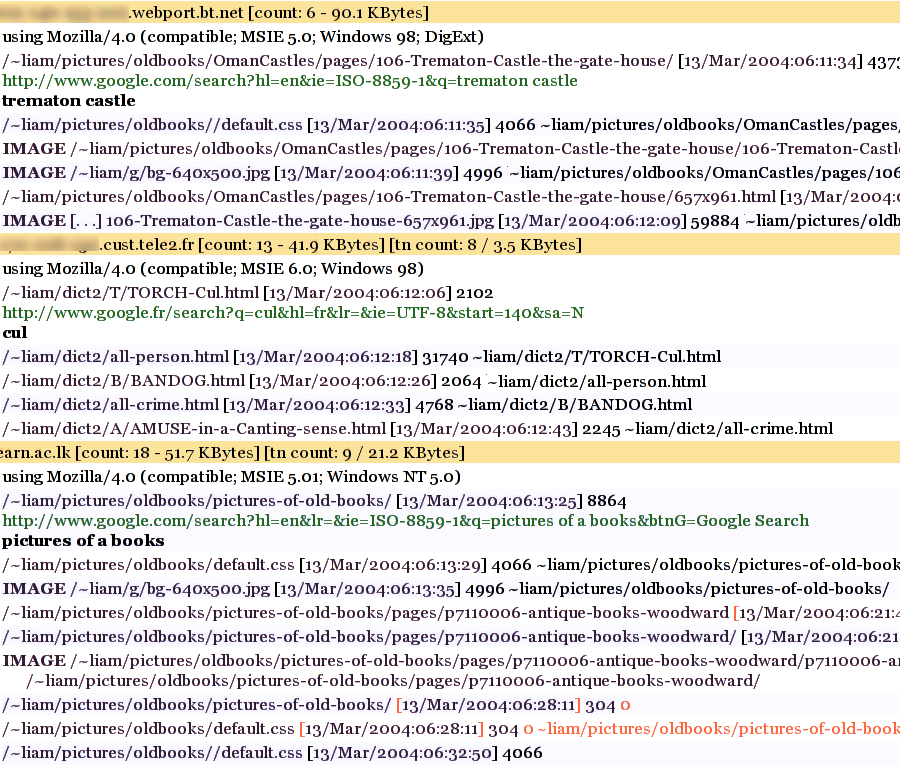This screenshot has height=765, width=900.
Task: Open the 657x961.html Trematon Castle page link
Action: (x=389, y=197)
